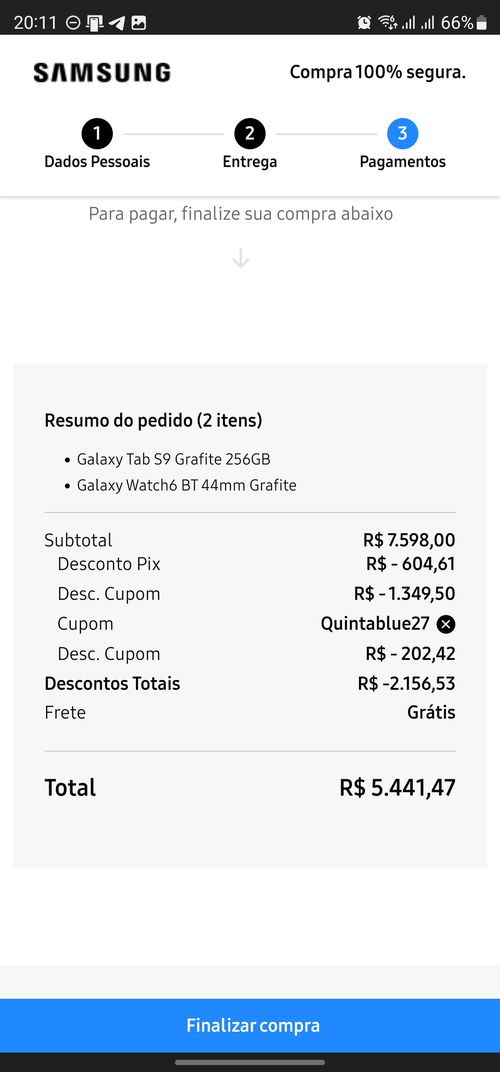
Task: Click Finalizar compra button
Action: tap(250, 1026)
